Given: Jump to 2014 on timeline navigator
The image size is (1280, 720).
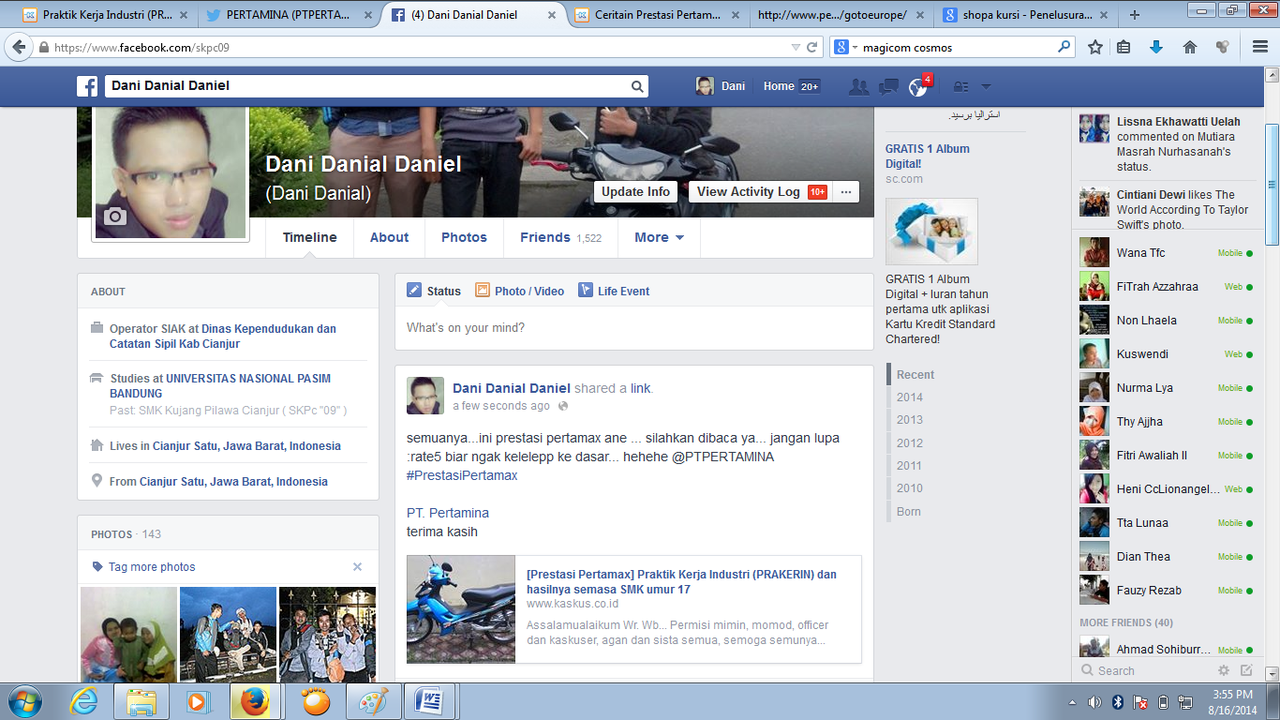Looking at the screenshot, I should click(x=910, y=397).
